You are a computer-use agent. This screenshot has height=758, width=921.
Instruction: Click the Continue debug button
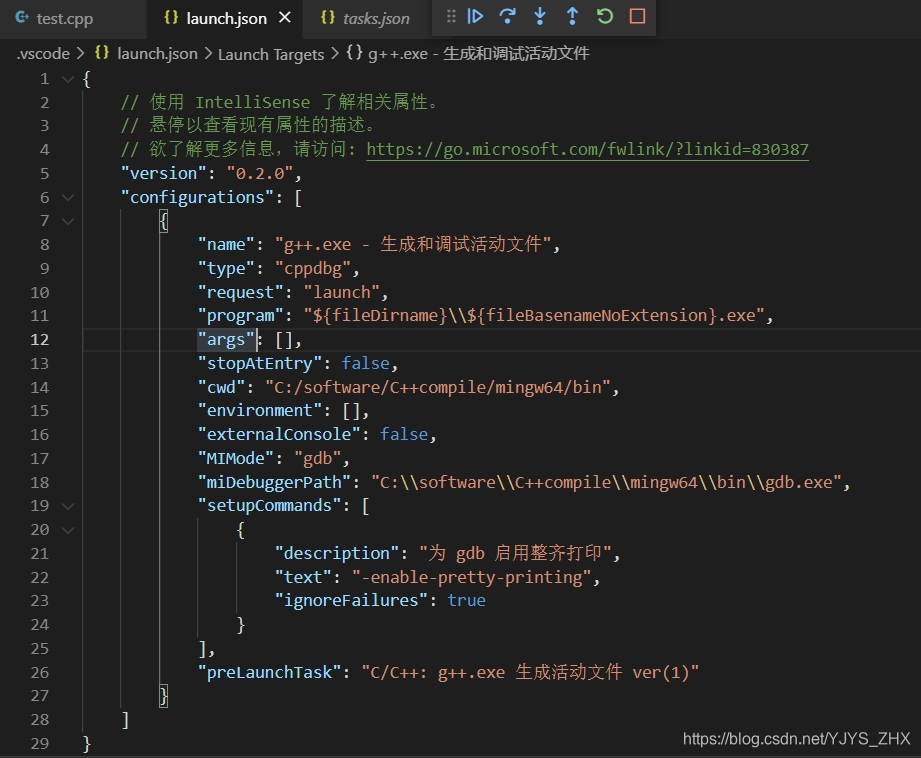[475, 16]
